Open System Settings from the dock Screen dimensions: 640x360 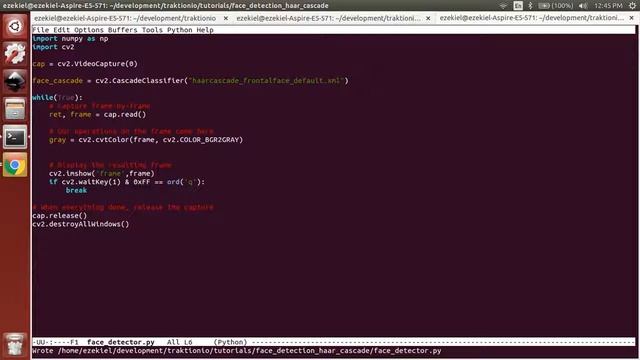[15, 54]
